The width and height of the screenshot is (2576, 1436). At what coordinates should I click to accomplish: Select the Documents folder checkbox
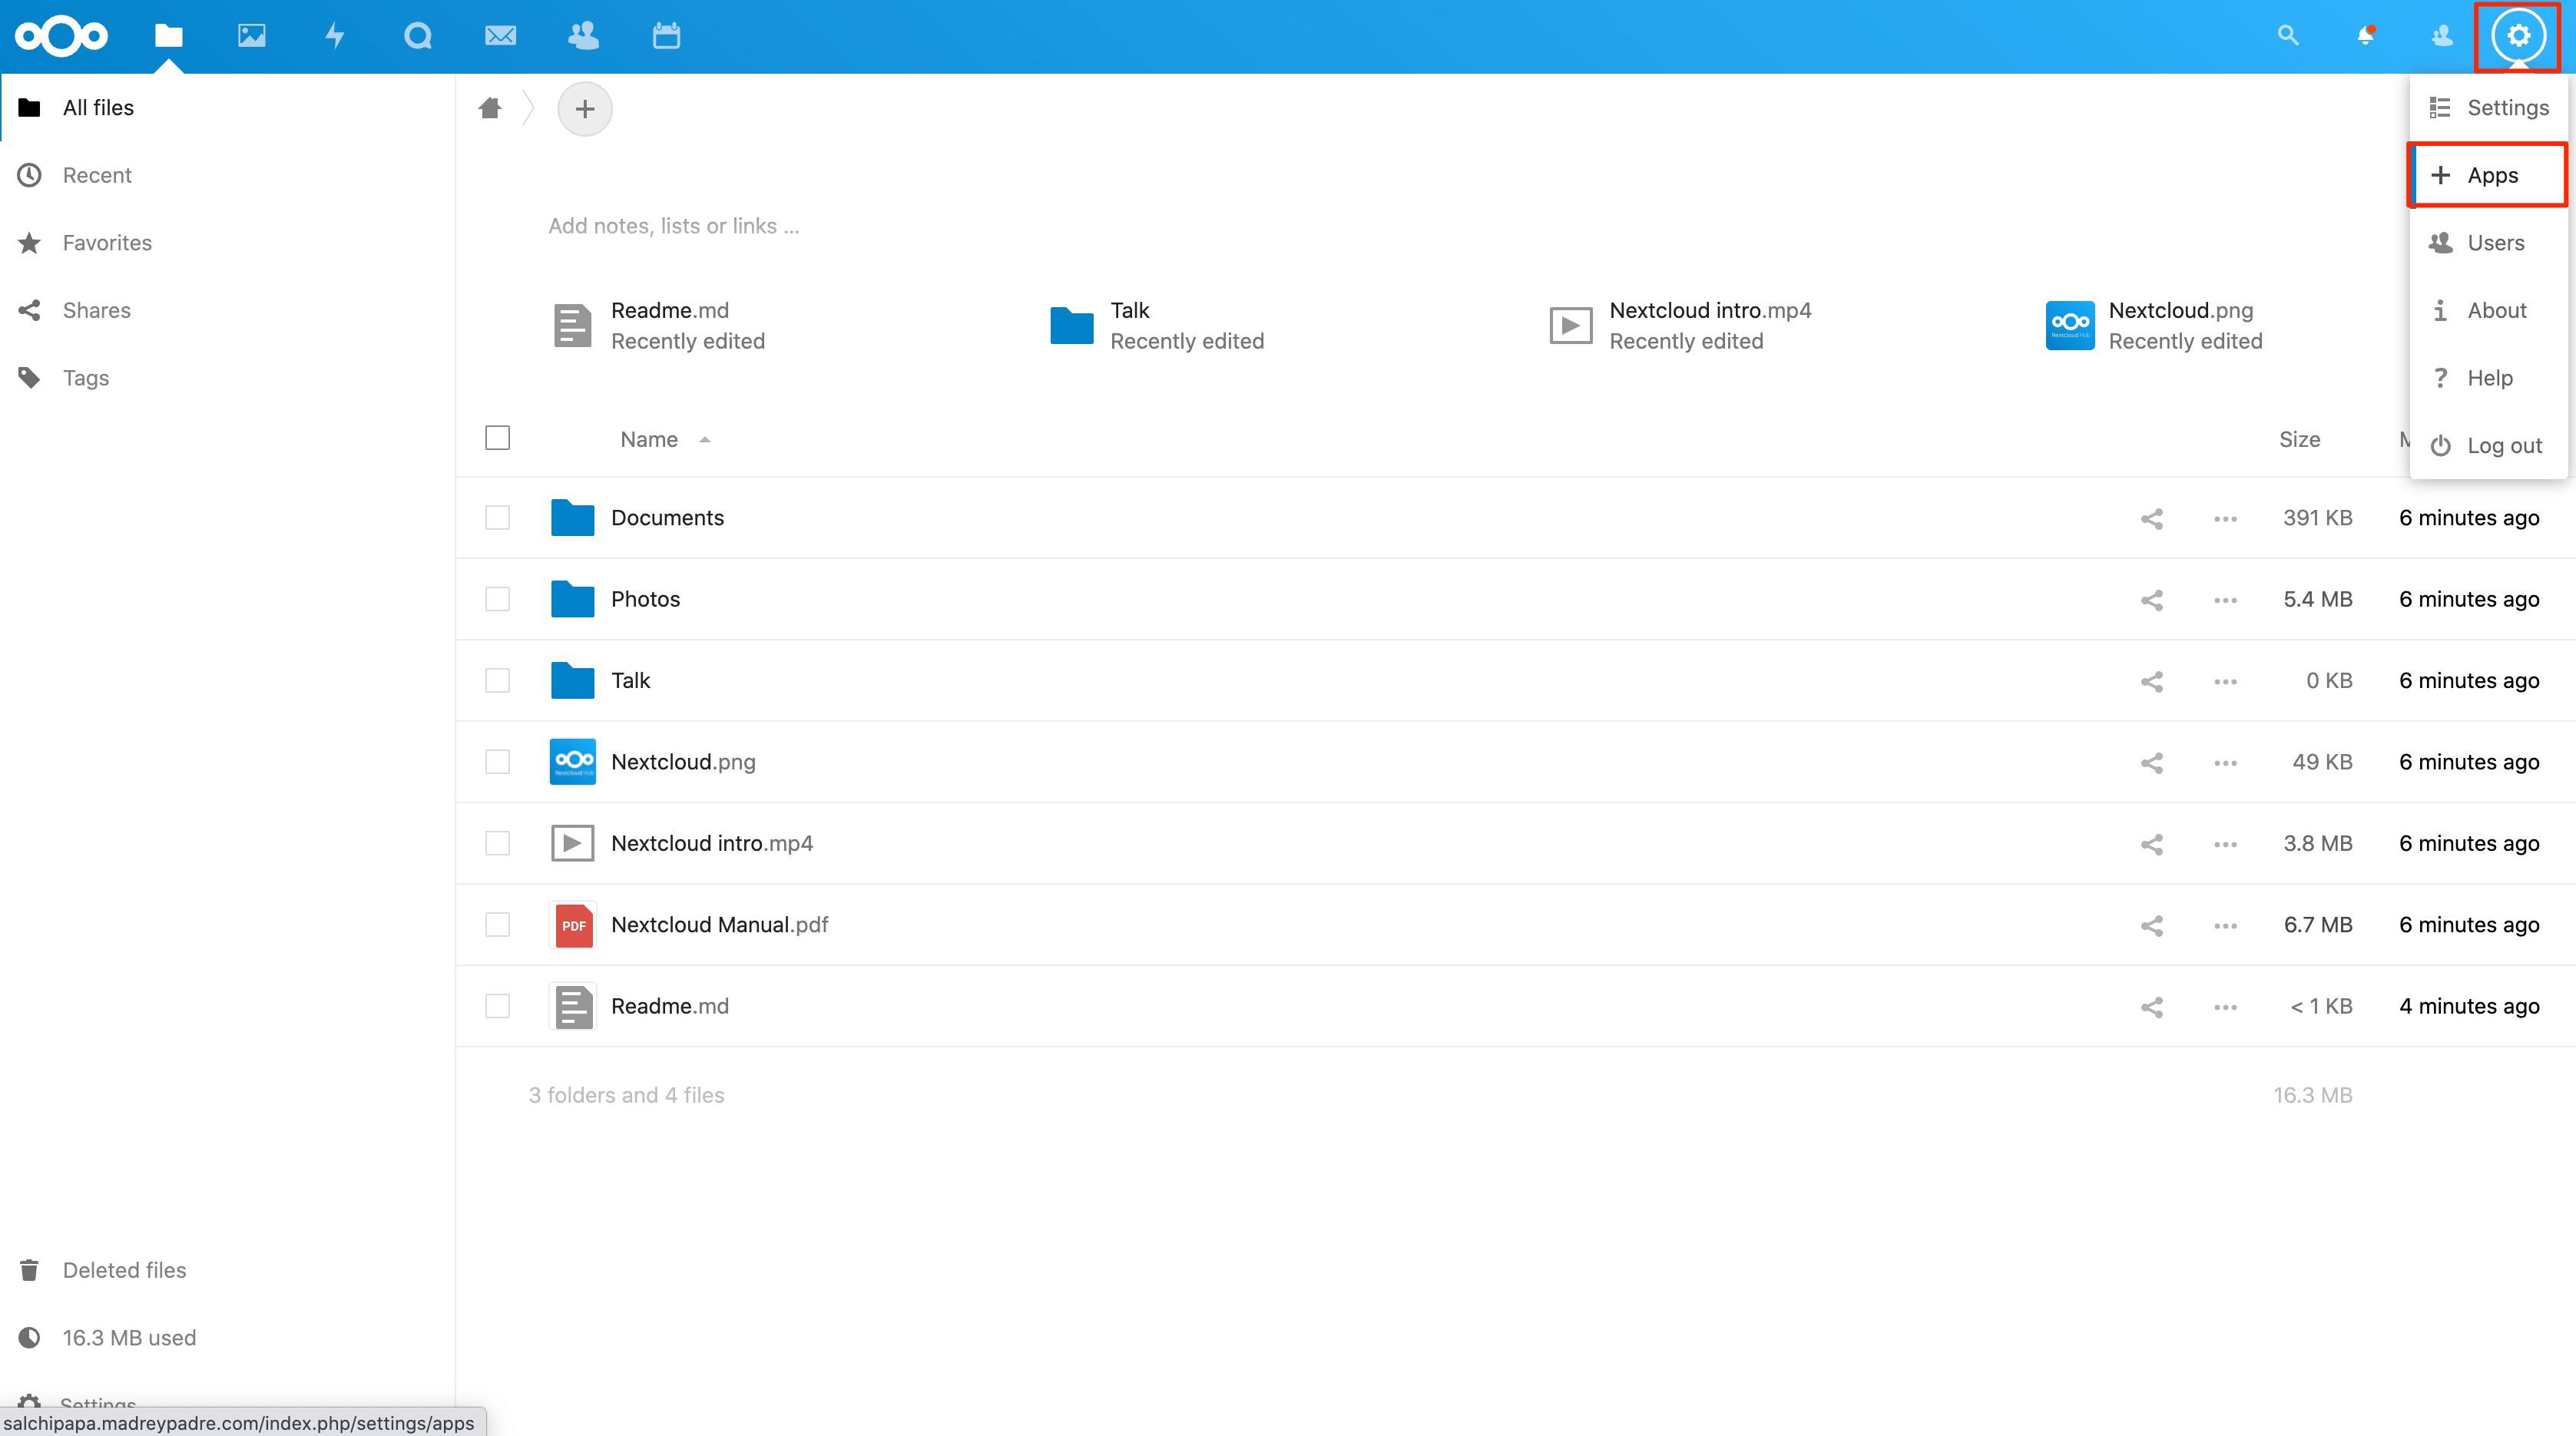point(497,517)
